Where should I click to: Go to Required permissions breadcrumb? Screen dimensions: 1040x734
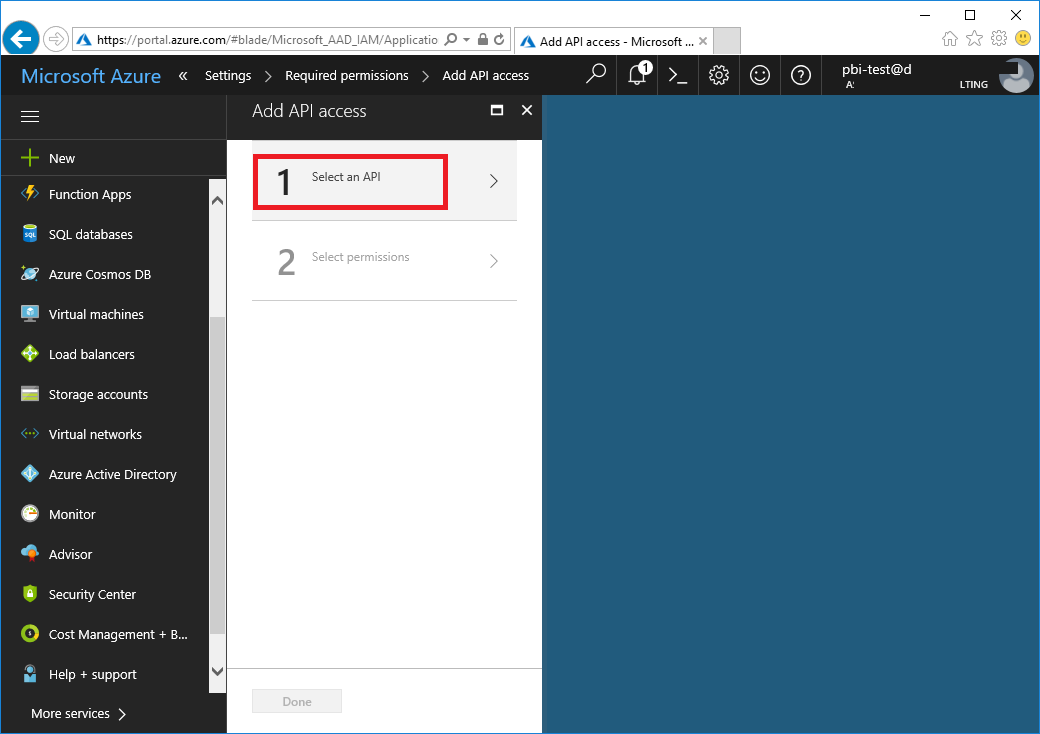click(347, 76)
